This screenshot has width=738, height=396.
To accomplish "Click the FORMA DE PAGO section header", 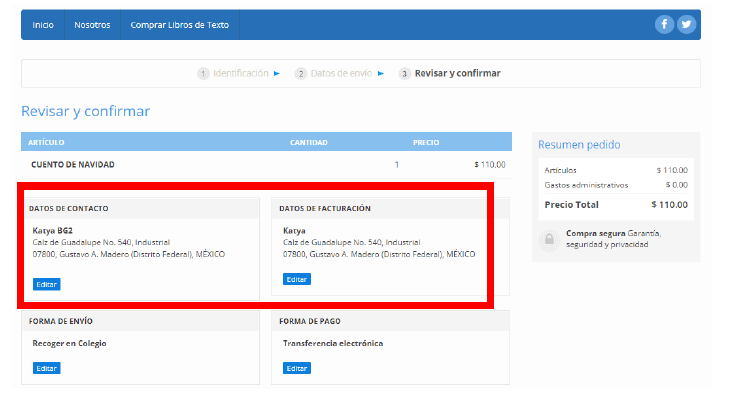I will [310, 321].
